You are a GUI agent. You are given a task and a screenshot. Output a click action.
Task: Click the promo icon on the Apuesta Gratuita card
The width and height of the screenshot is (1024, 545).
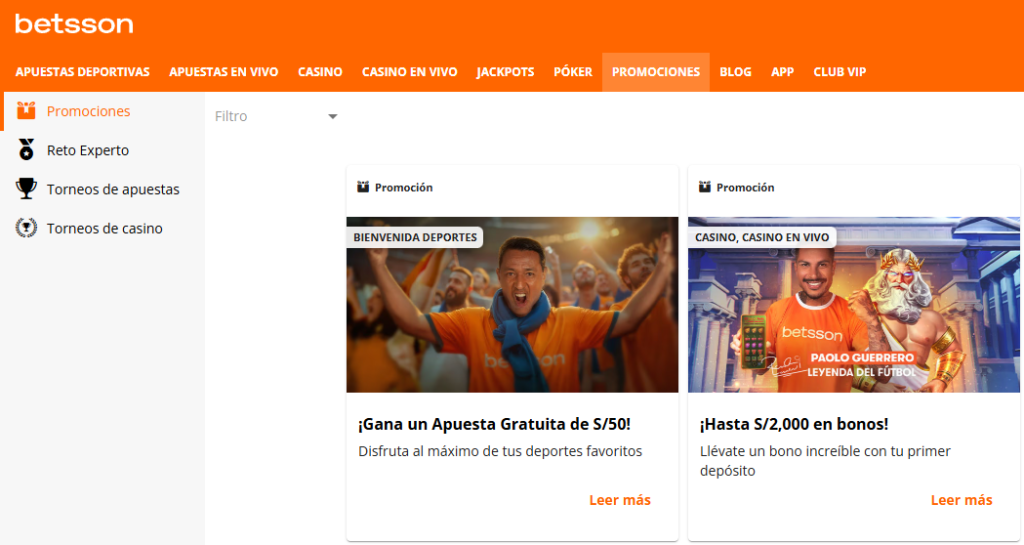[363, 187]
